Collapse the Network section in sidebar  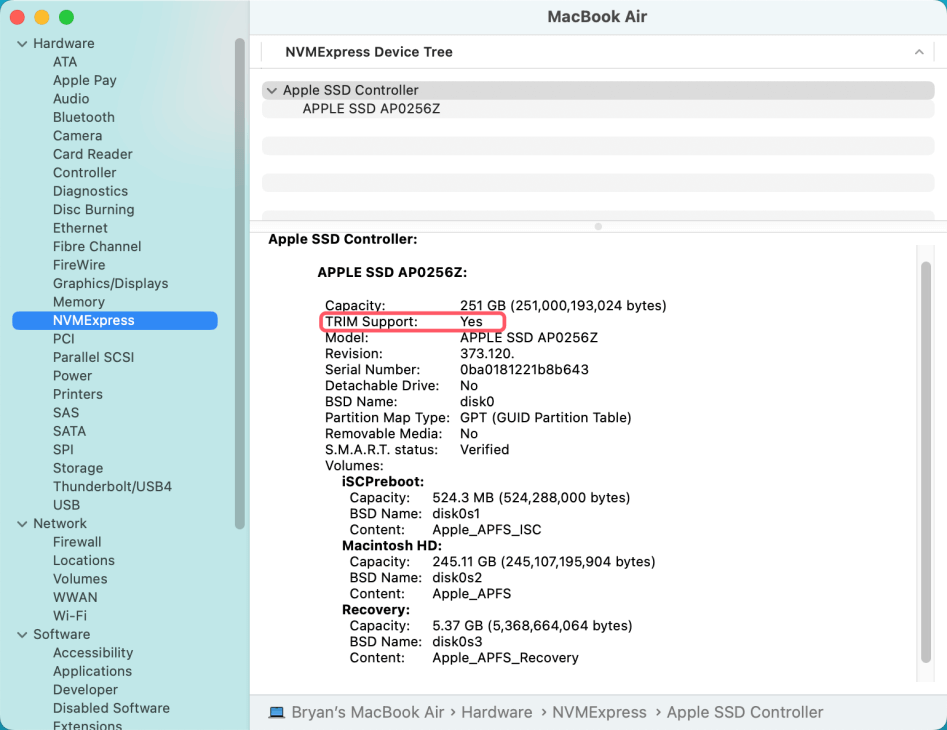pos(22,524)
